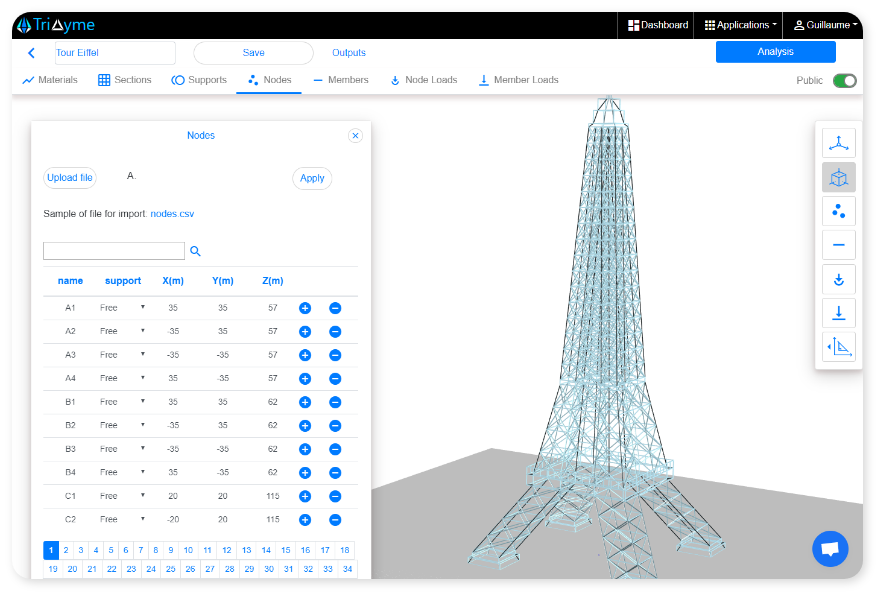Remove node B3 with the minus icon

click(335, 449)
